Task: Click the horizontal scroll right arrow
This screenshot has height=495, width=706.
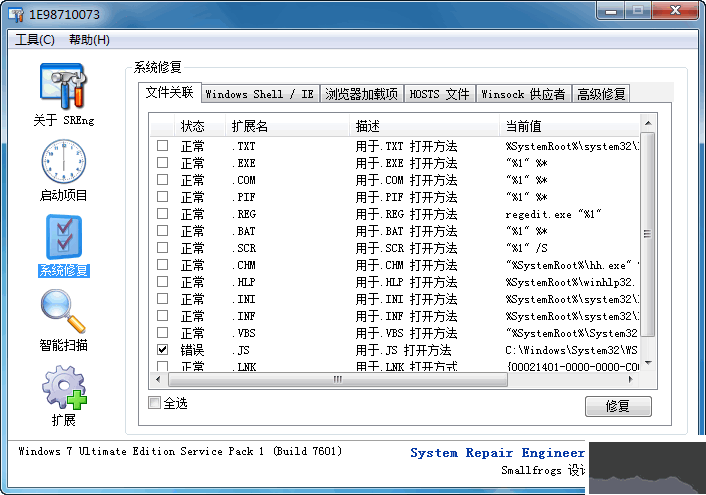Action: point(630,380)
